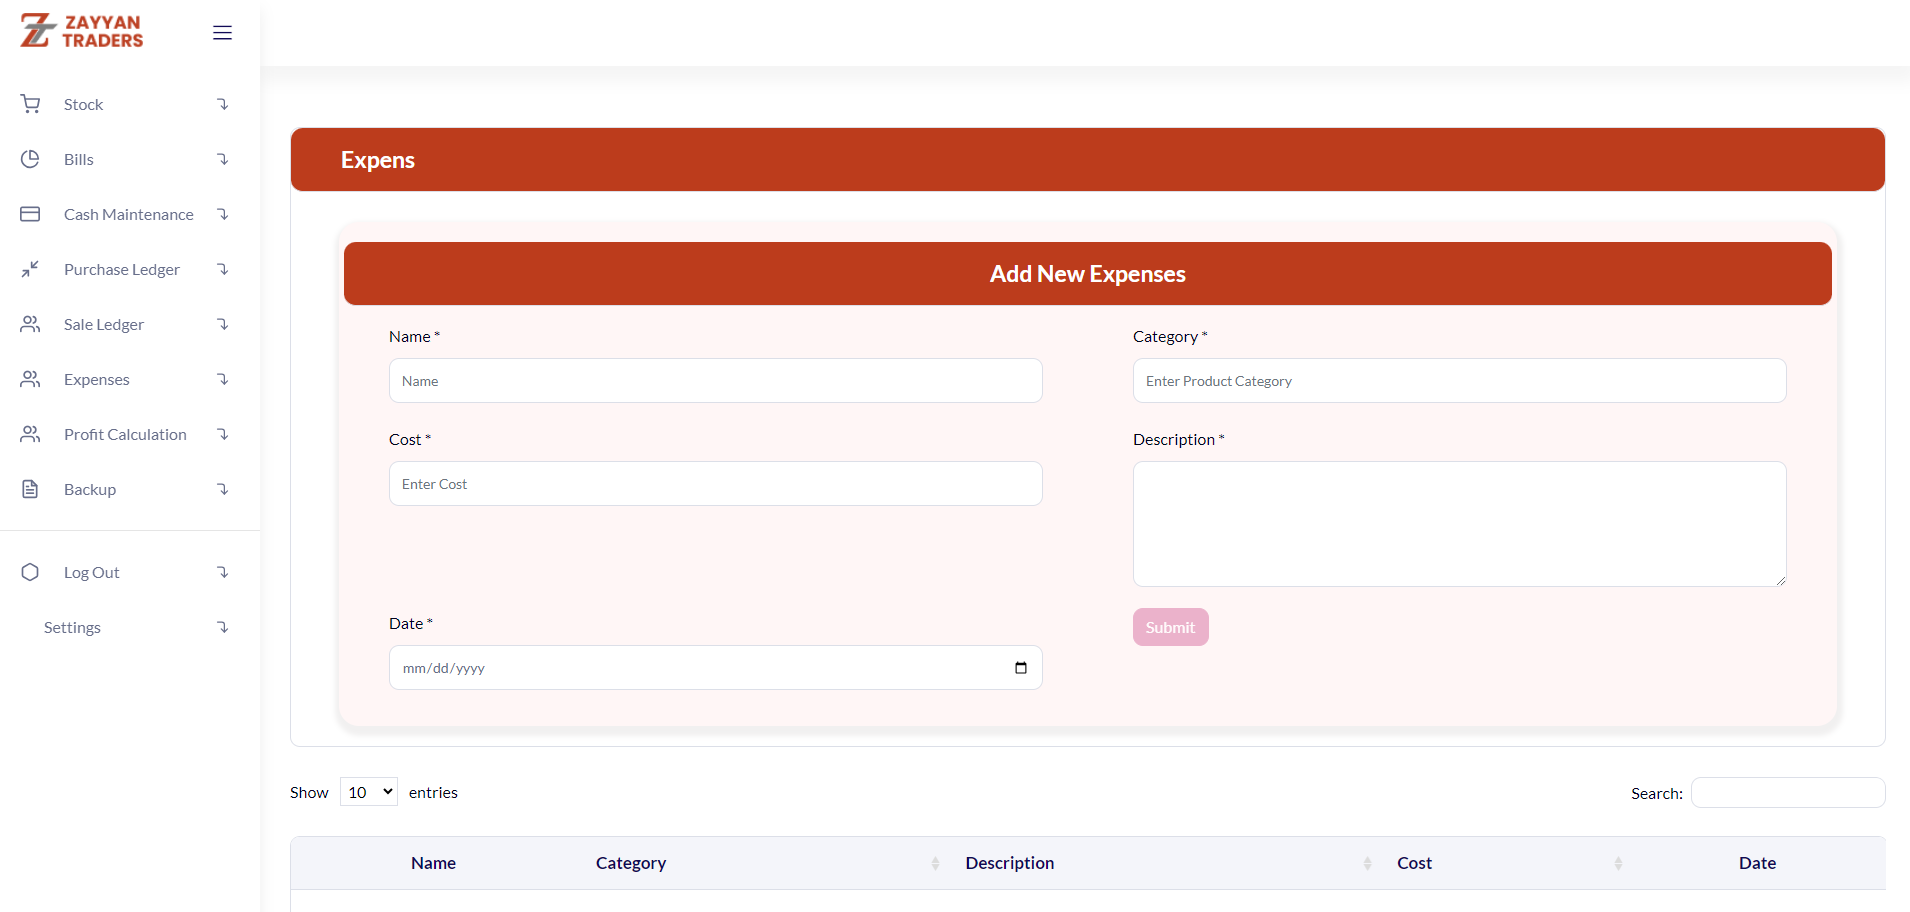This screenshot has height=912, width=1910.
Task: Click the Purchase Ledger arrows icon
Action: 31,269
